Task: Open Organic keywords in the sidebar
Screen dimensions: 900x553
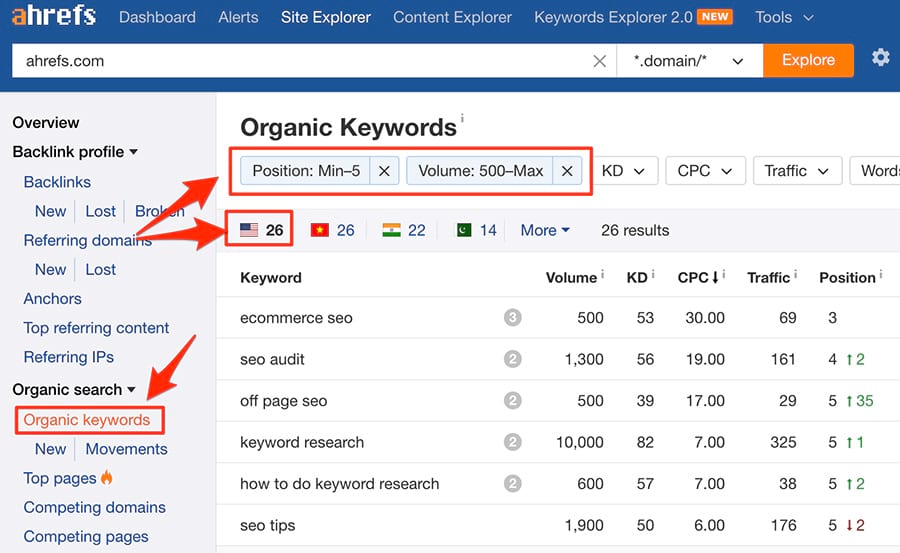Action: tap(87, 420)
